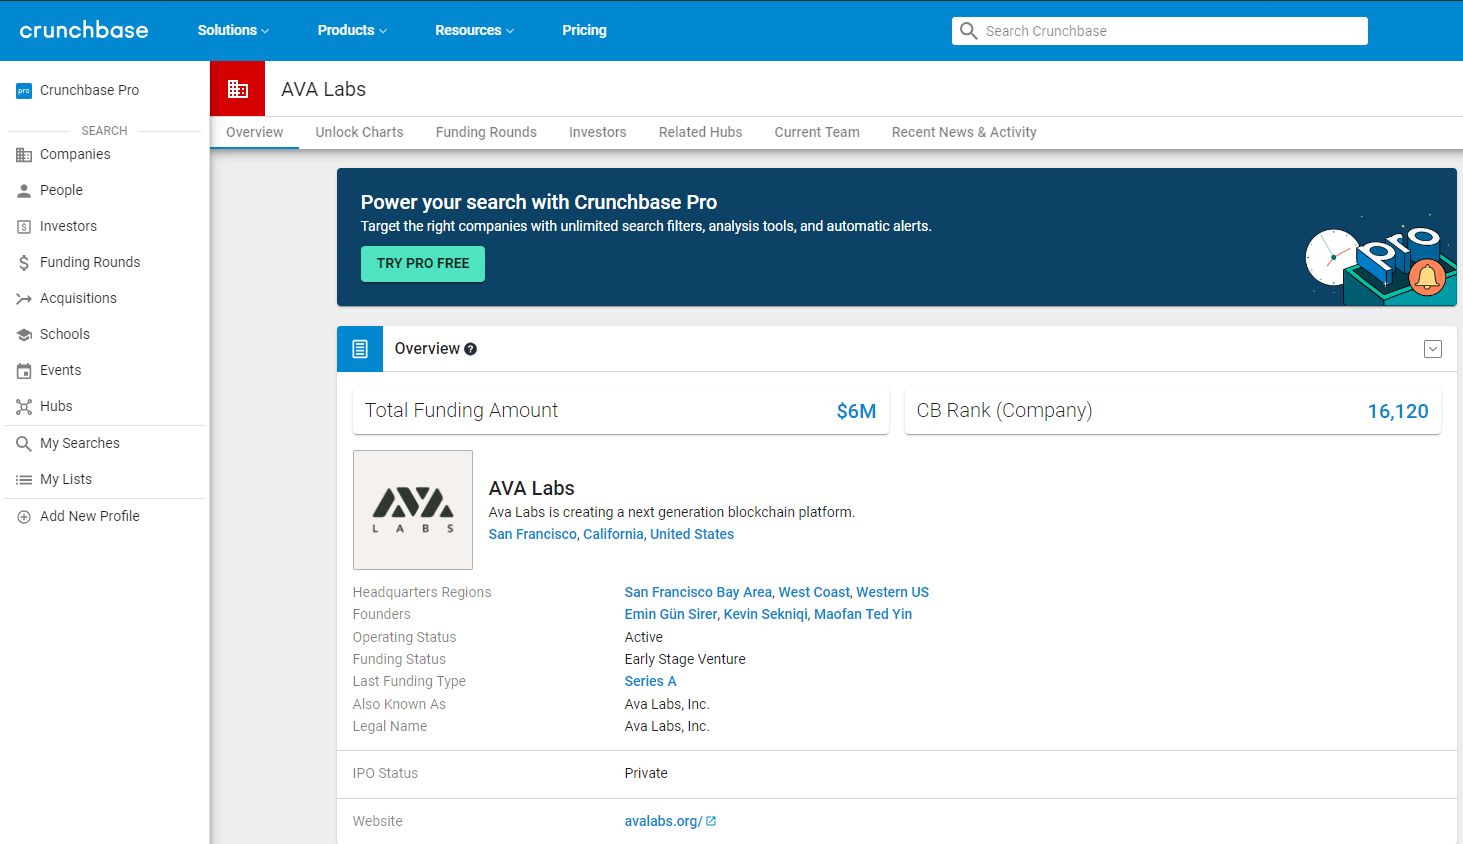Click the red organization building icon
The image size is (1463, 844).
[x=238, y=89]
